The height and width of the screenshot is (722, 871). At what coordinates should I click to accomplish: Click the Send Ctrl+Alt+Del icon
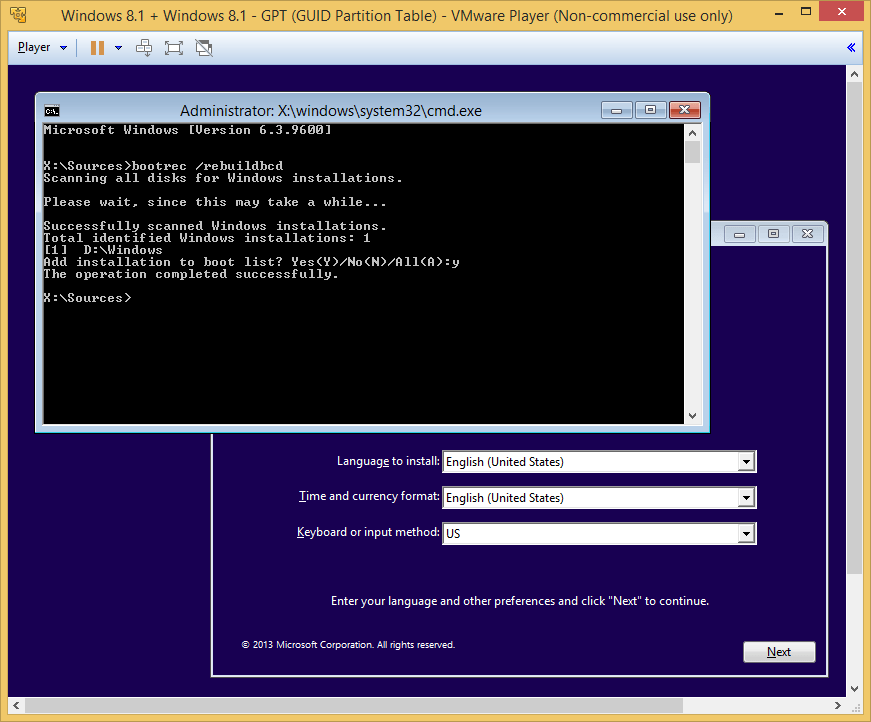click(144, 47)
